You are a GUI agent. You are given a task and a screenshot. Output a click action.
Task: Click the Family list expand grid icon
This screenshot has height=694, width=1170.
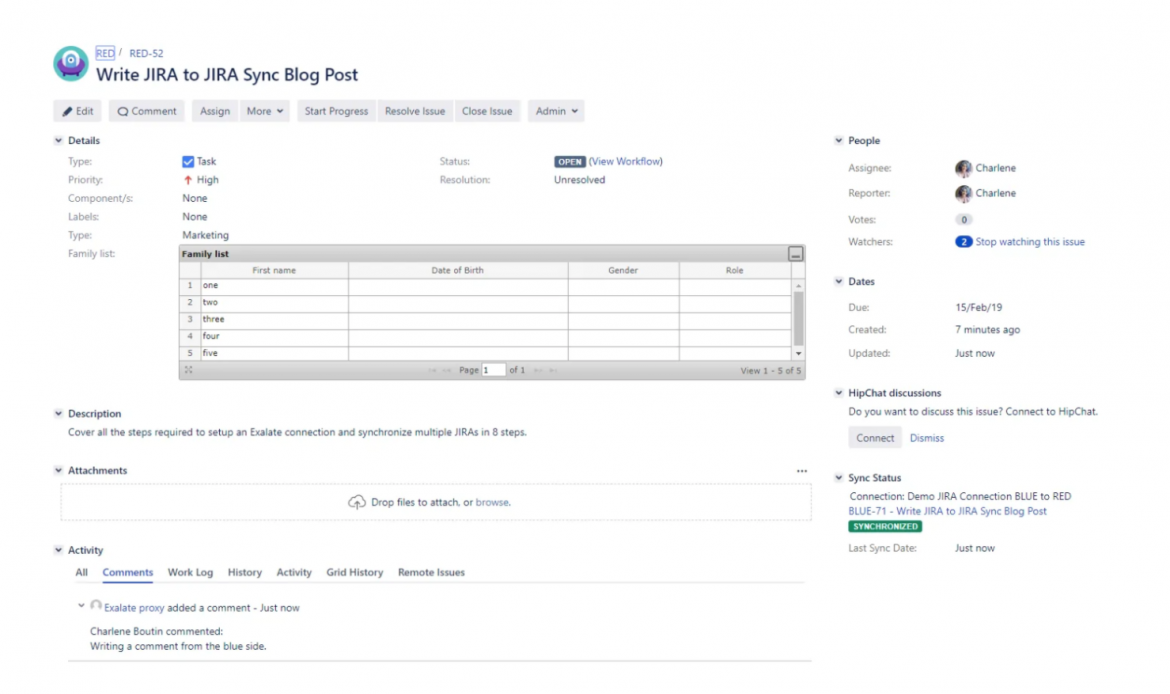189,370
